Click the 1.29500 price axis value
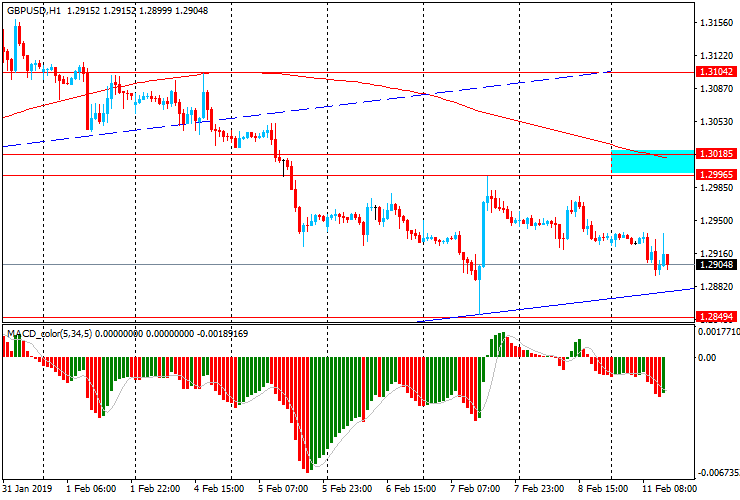Image resolution: width=740 pixels, height=500 pixels. [x=716, y=221]
